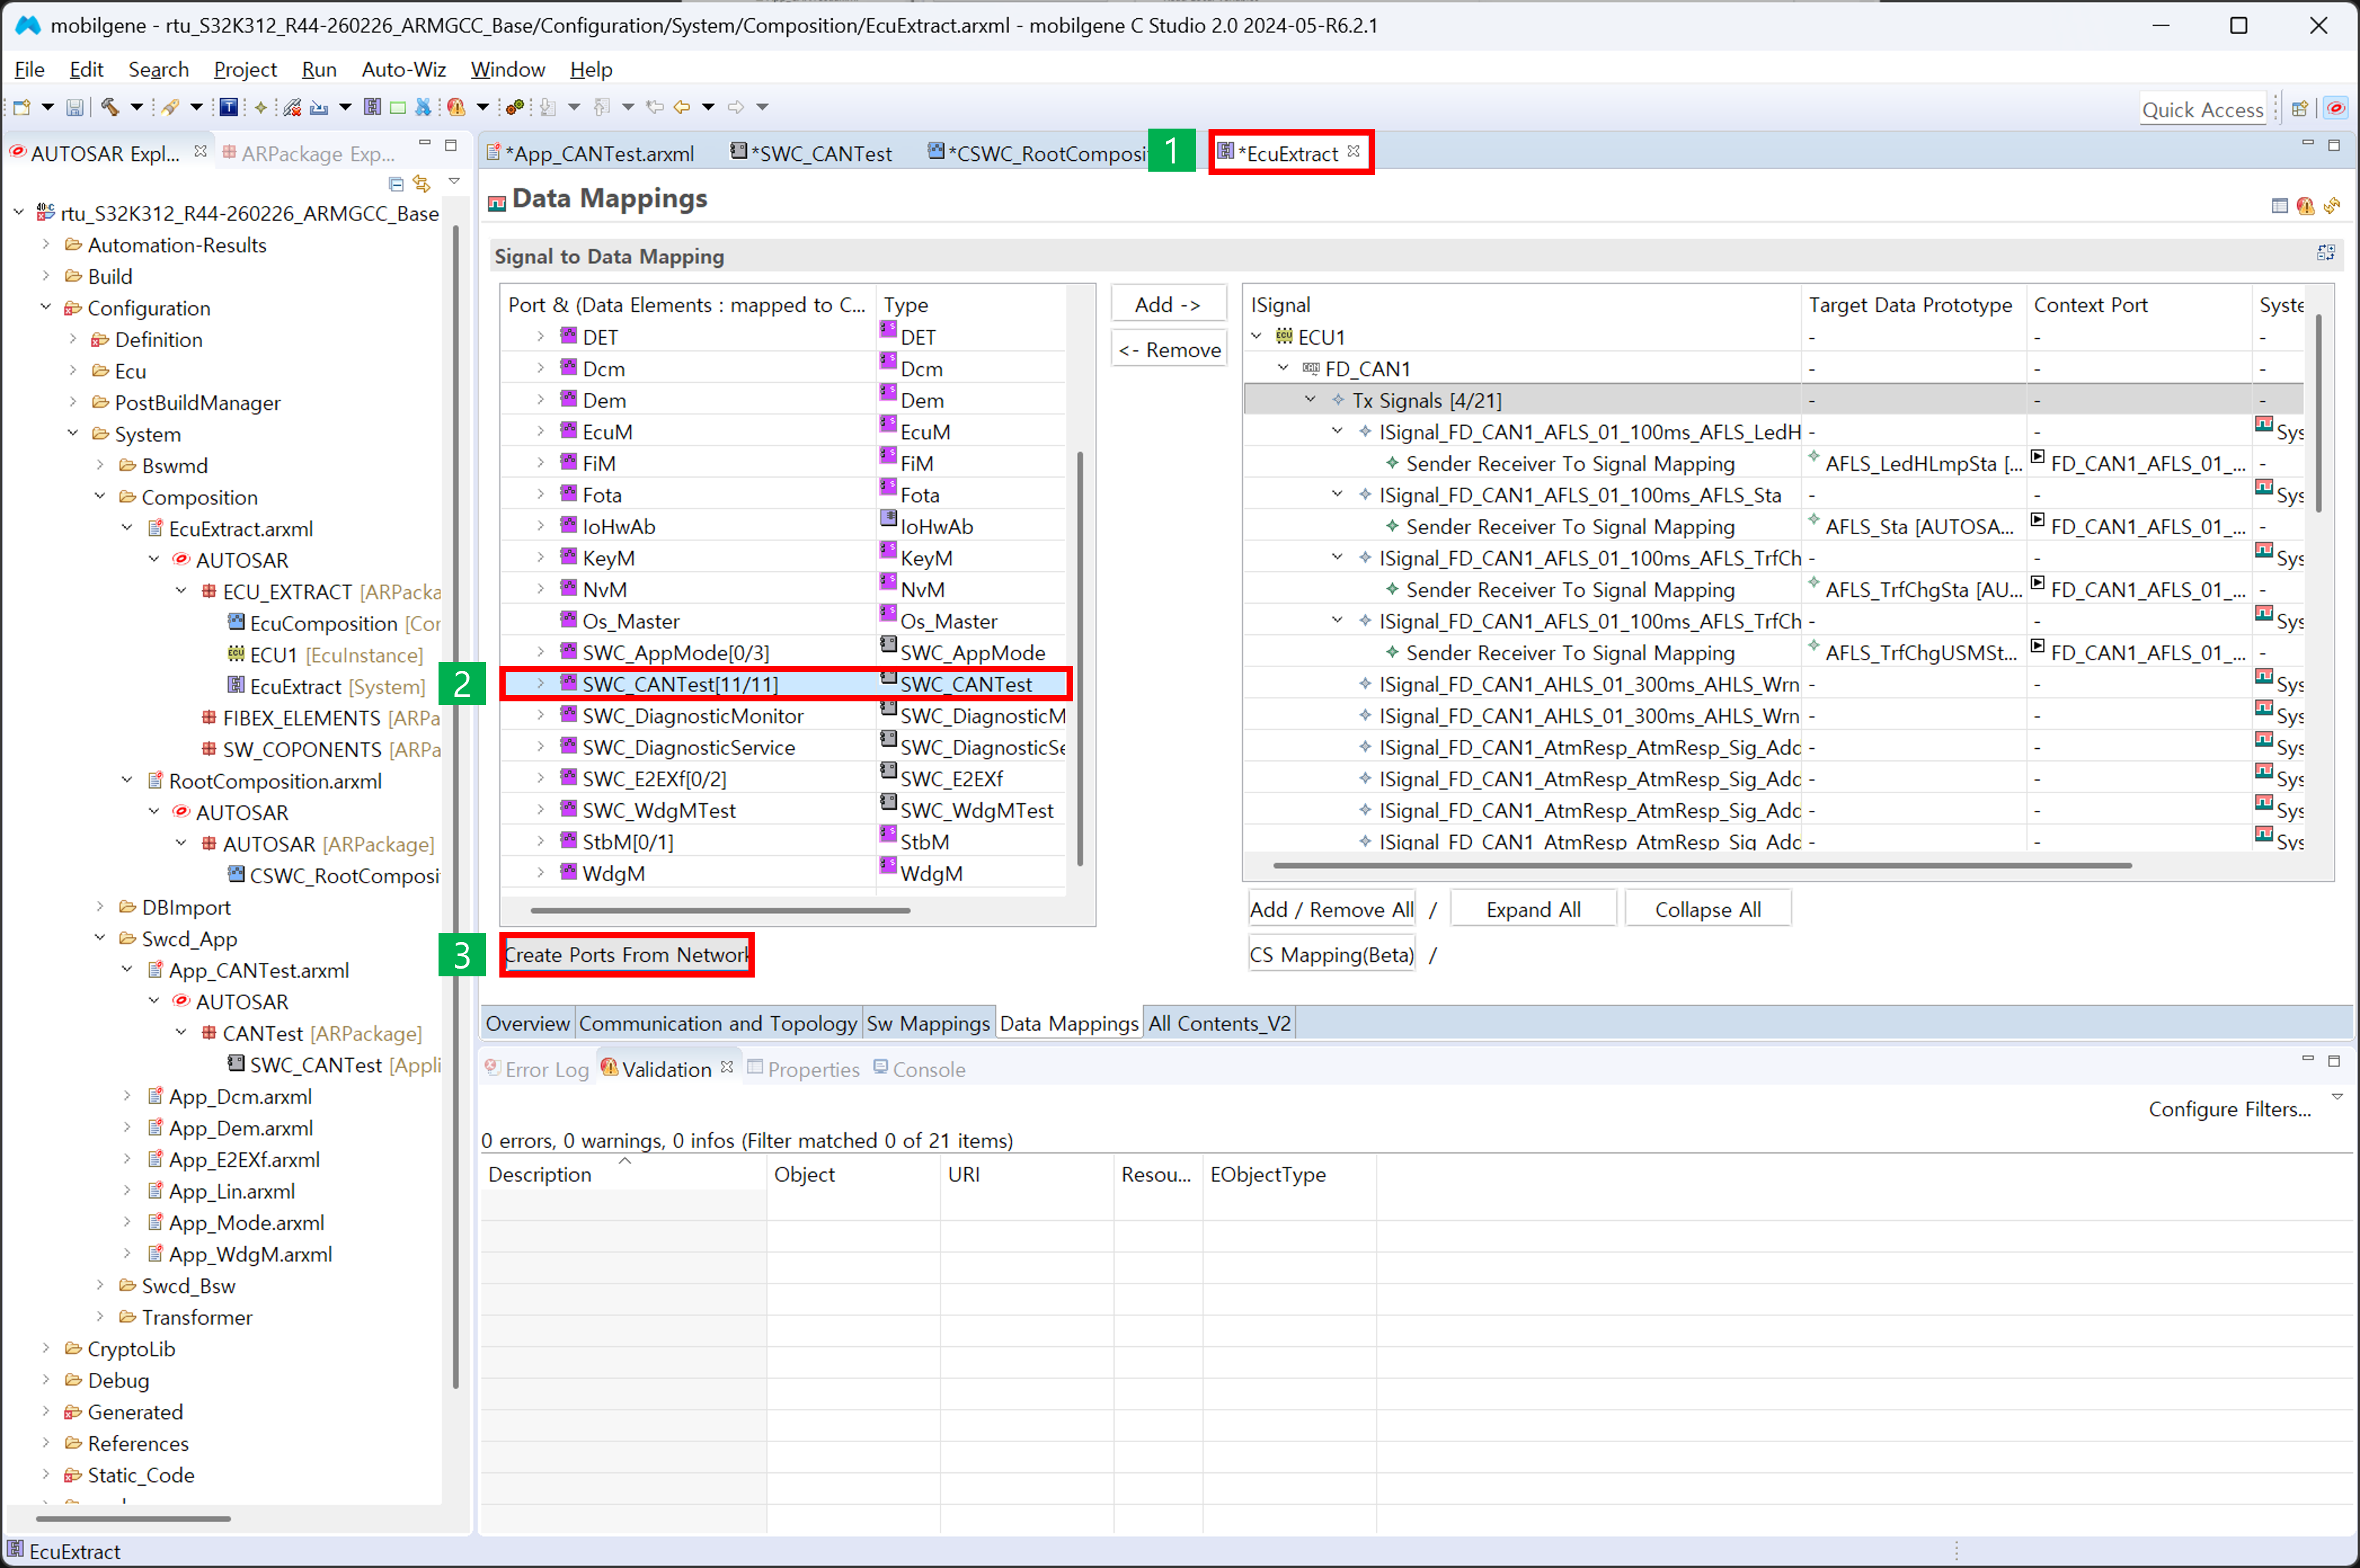The width and height of the screenshot is (2360, 1568).
Task: Close the Validation view tab
Action: pyautogui.click(x=727, y=1067)
